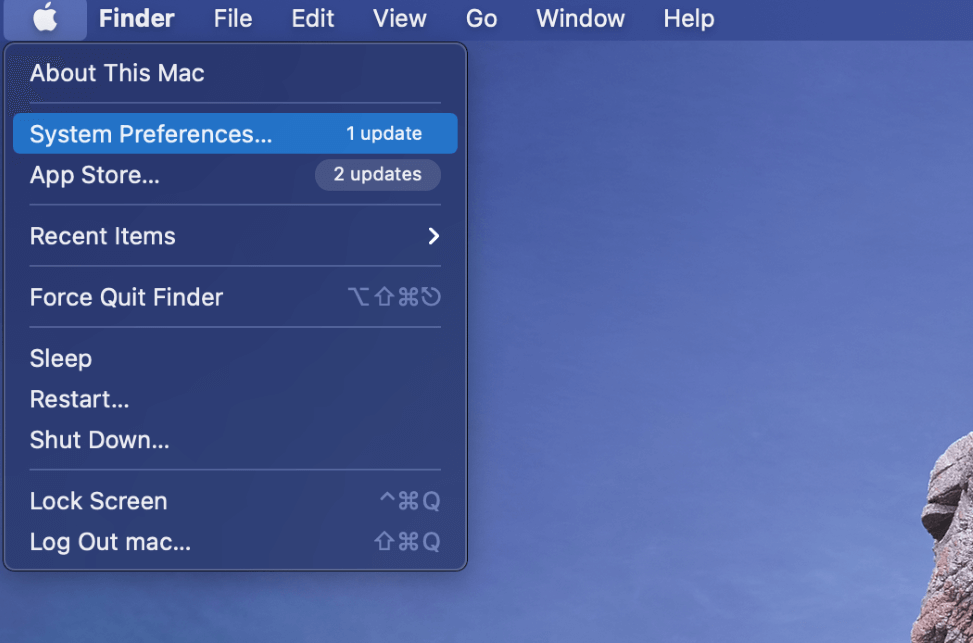Open the View menu
The image size is (973, 643).
[400, 19]
